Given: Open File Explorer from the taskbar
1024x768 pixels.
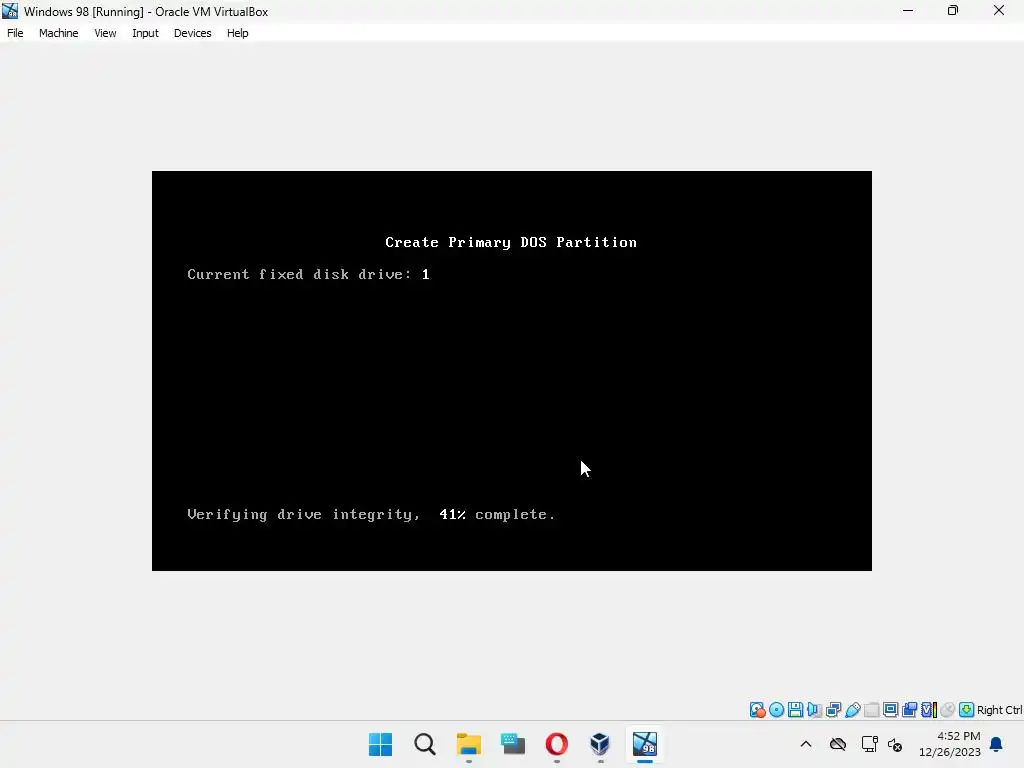Looking at the screenshot, I should click(468, 744).
